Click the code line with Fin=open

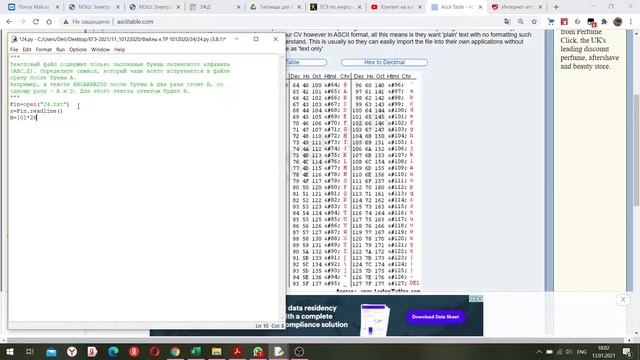(x=40, y=104)
